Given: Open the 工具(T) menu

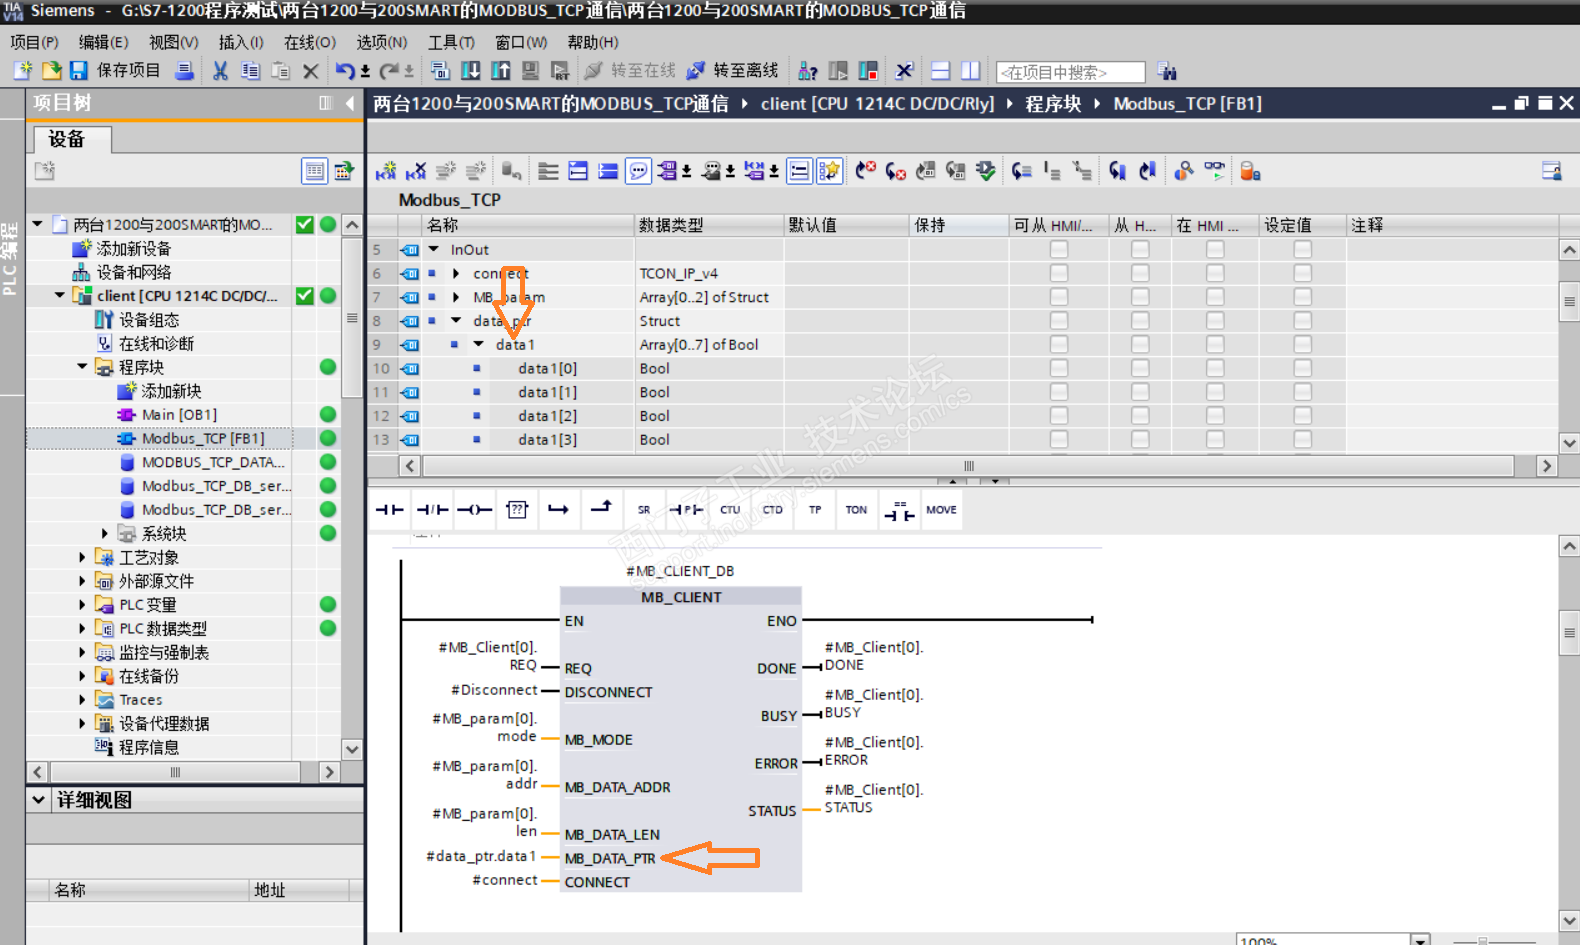Looking at the screenshot, I should point(451,42).
